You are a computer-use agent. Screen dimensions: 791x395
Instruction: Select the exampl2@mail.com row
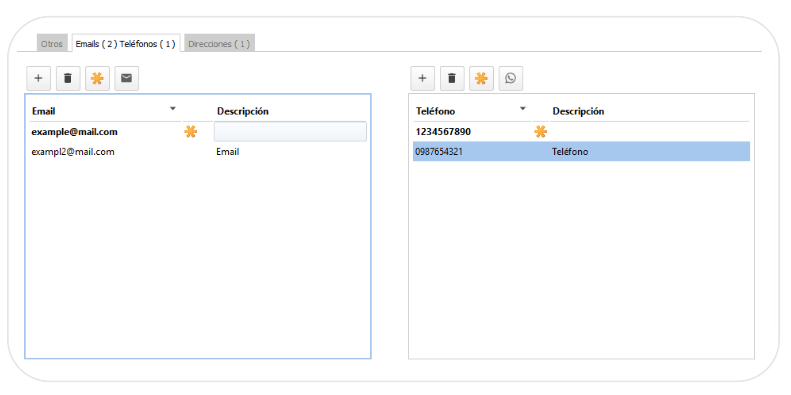[198, 151]
